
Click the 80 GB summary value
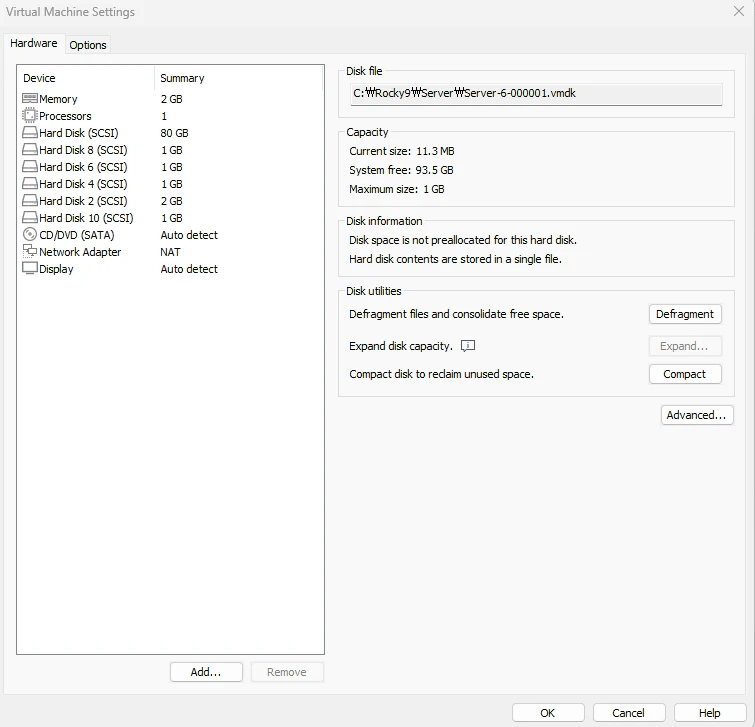174,133
